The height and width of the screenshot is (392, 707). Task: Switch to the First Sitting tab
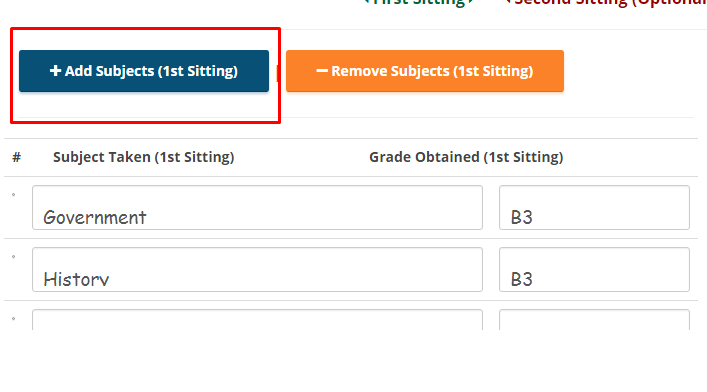click(419, 2)
